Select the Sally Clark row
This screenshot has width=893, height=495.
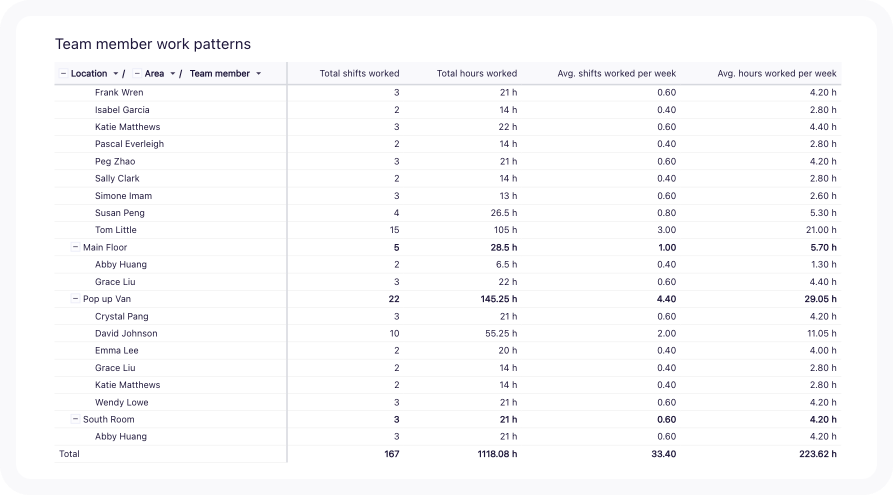click(x=448, y=178)
